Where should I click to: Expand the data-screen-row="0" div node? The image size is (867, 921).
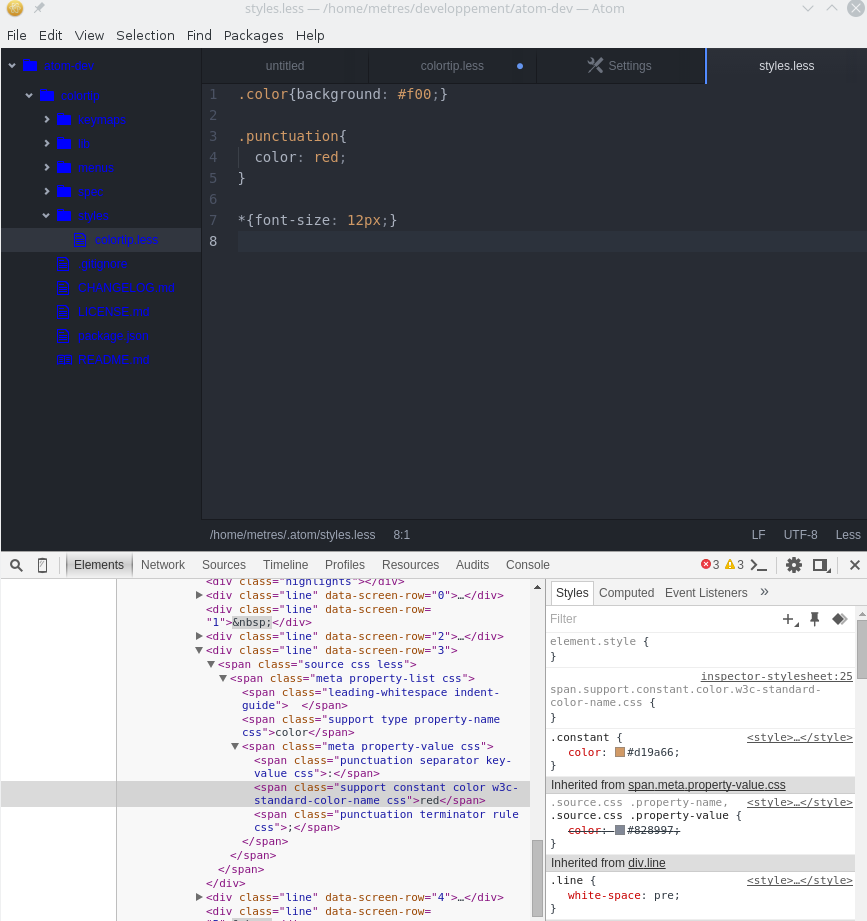(x=199, y=595)
